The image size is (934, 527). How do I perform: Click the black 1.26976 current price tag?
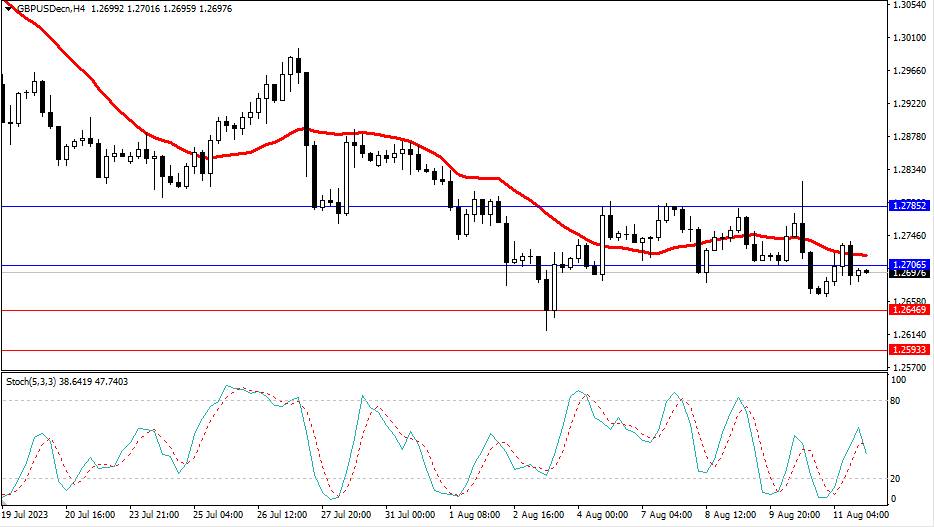908,273
